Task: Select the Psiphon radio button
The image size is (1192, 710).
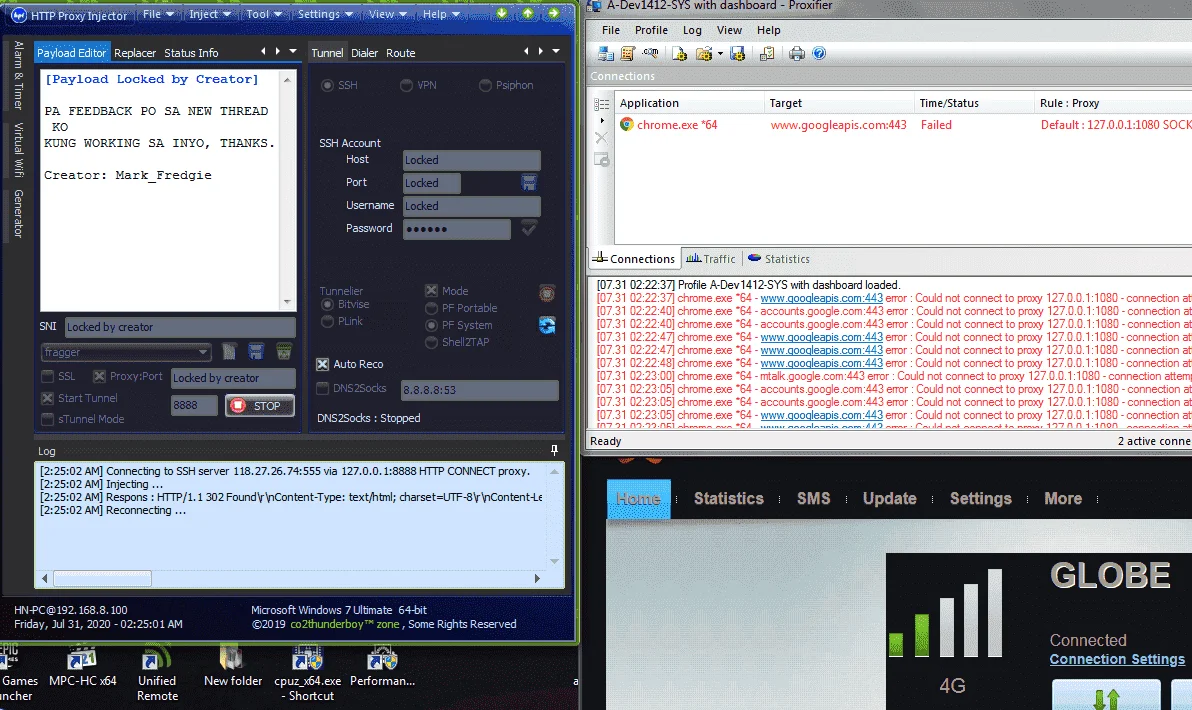Action: click(485, 85)
